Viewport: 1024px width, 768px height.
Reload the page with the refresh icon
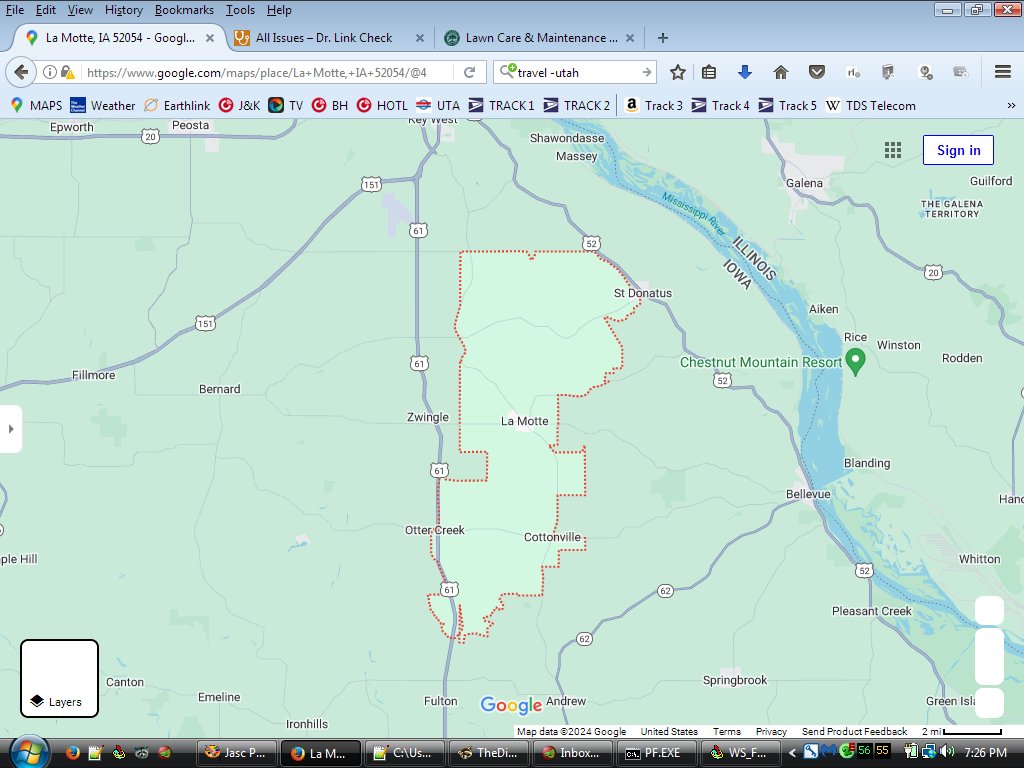pos(469,72)
